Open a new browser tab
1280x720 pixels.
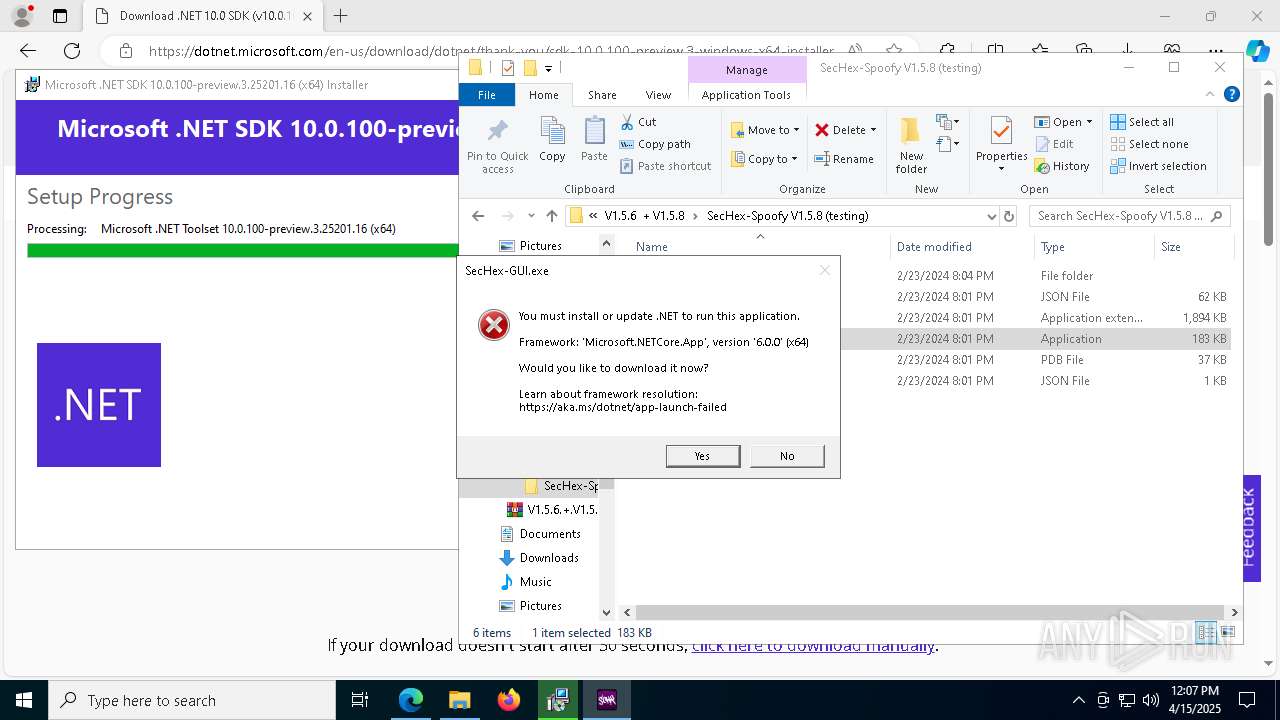tap(340, 16)
